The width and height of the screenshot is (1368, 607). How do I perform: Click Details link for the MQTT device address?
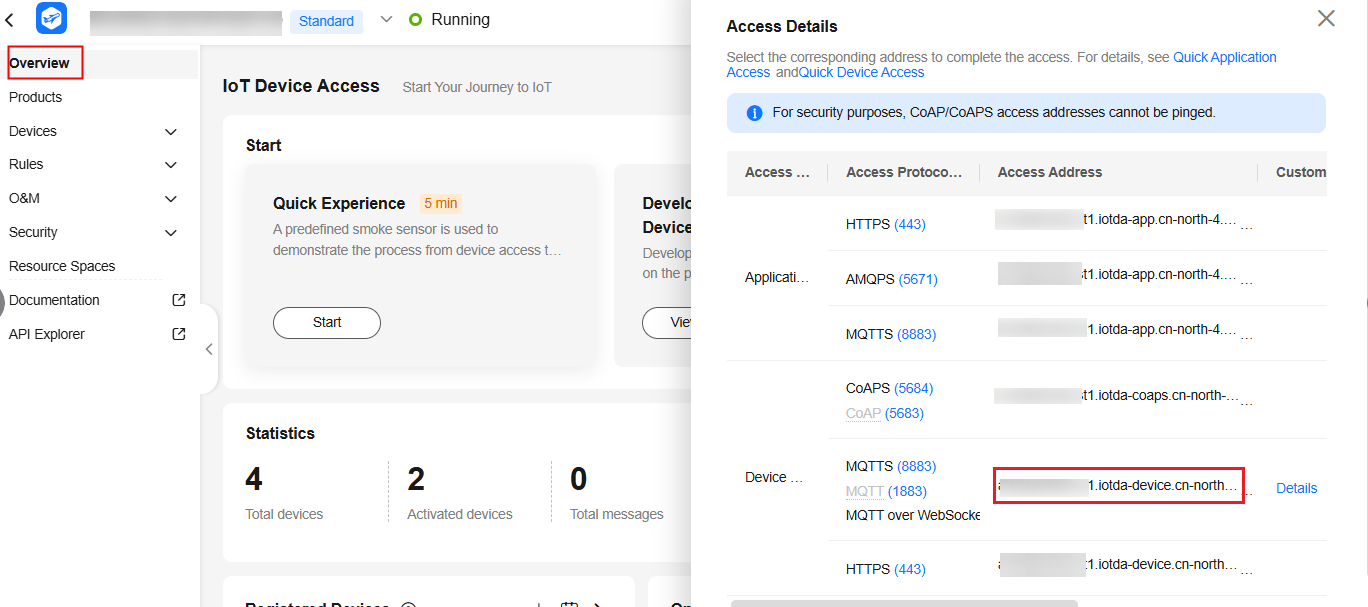1296,488
